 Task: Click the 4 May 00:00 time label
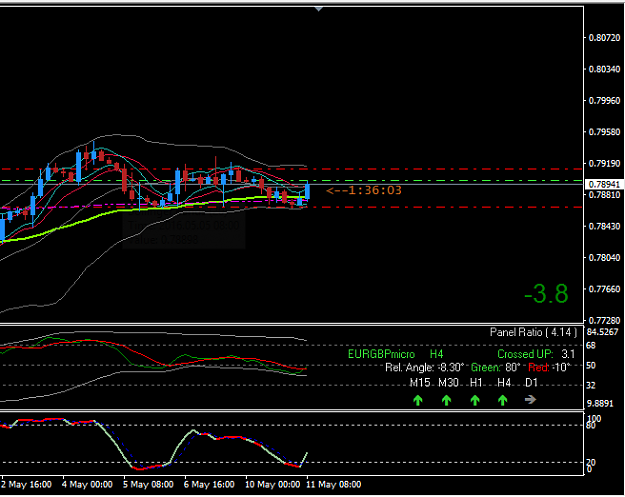pyautogui.click(x=87, y=485)
